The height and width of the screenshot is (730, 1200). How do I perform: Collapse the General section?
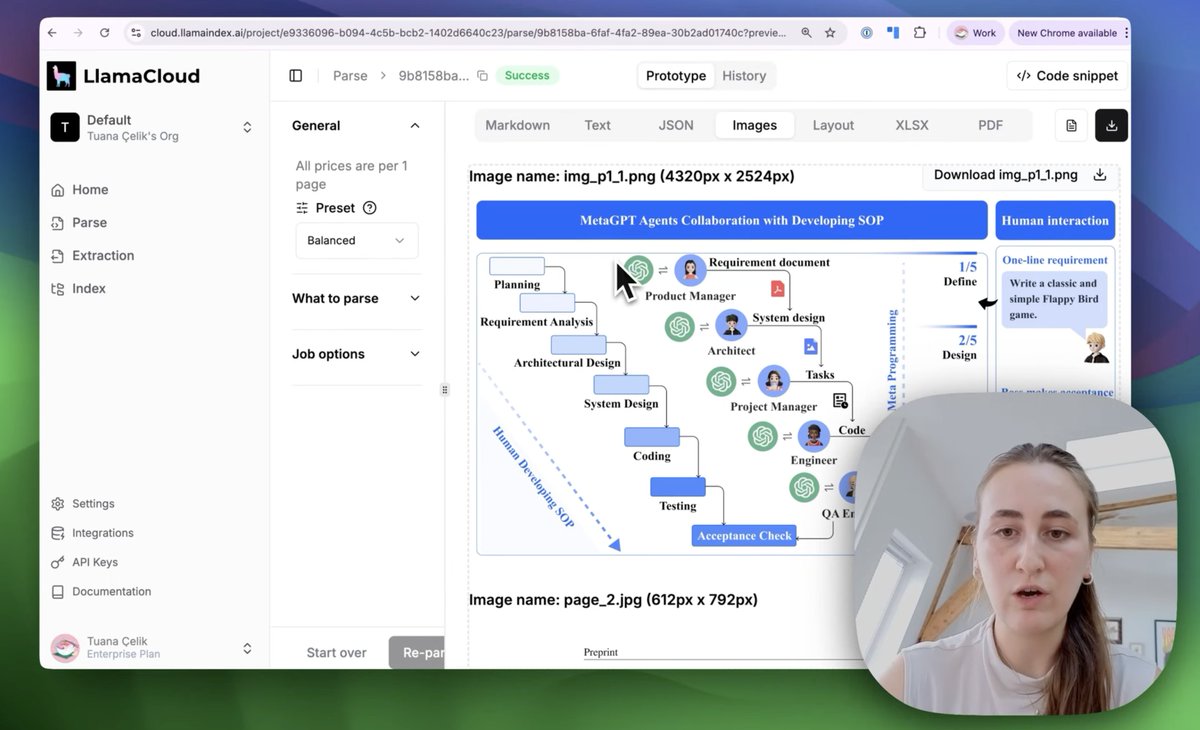(356, 126)
